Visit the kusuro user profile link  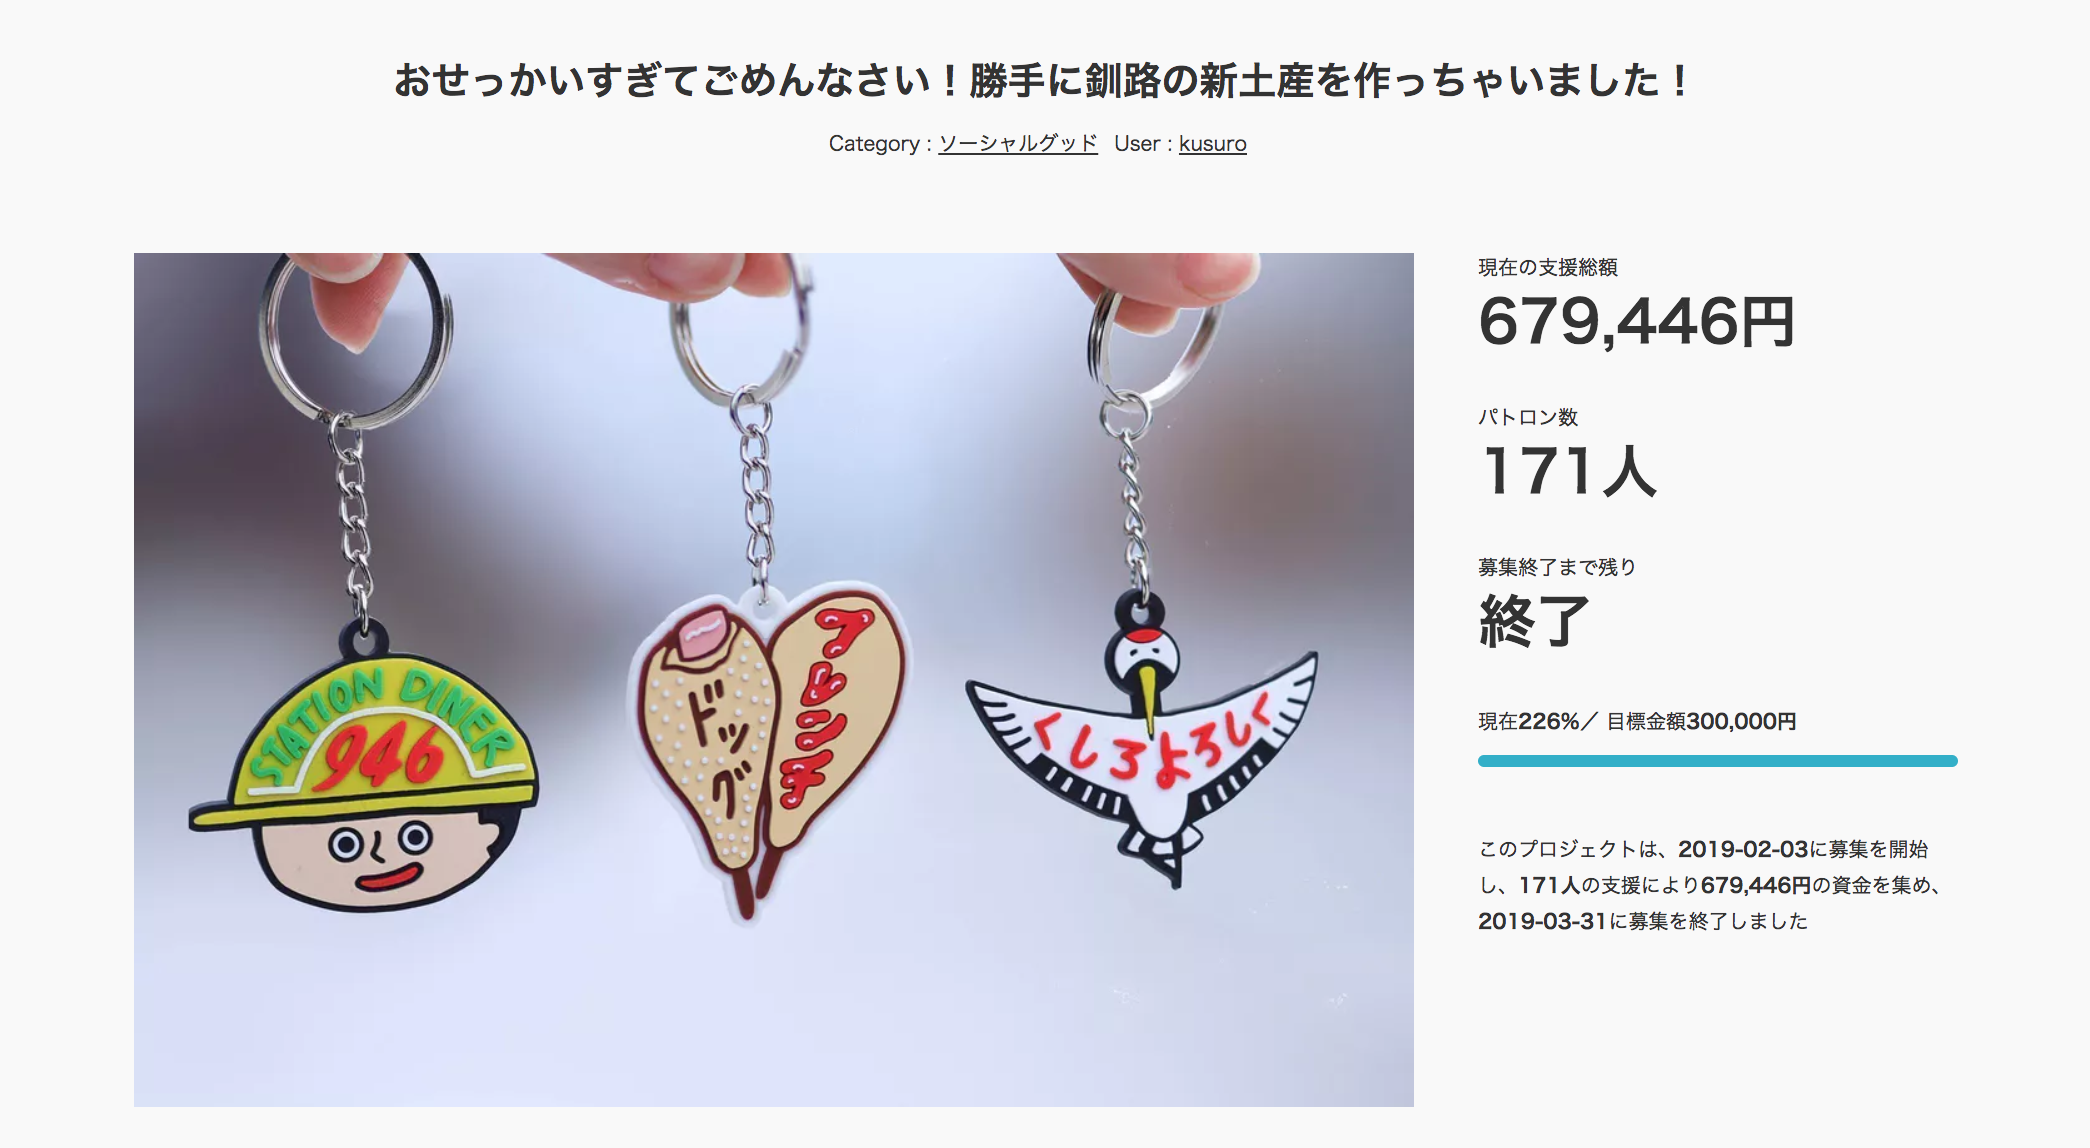pyautogui.click(x=1212, y=144)
